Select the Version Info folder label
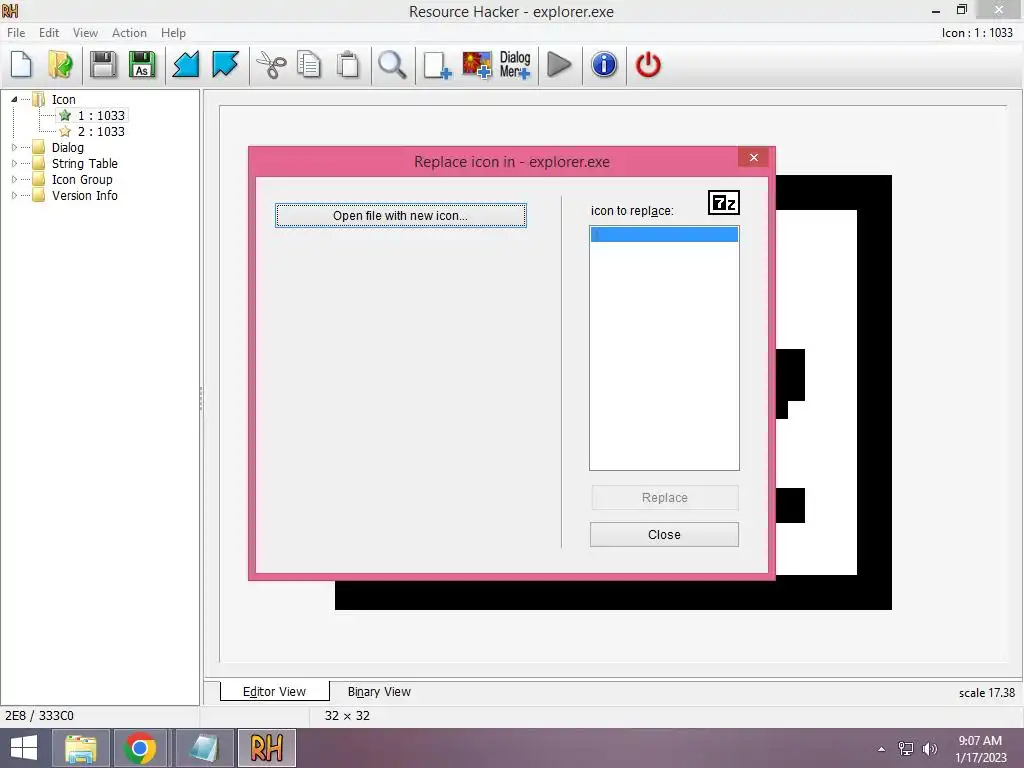 (85, 195)
